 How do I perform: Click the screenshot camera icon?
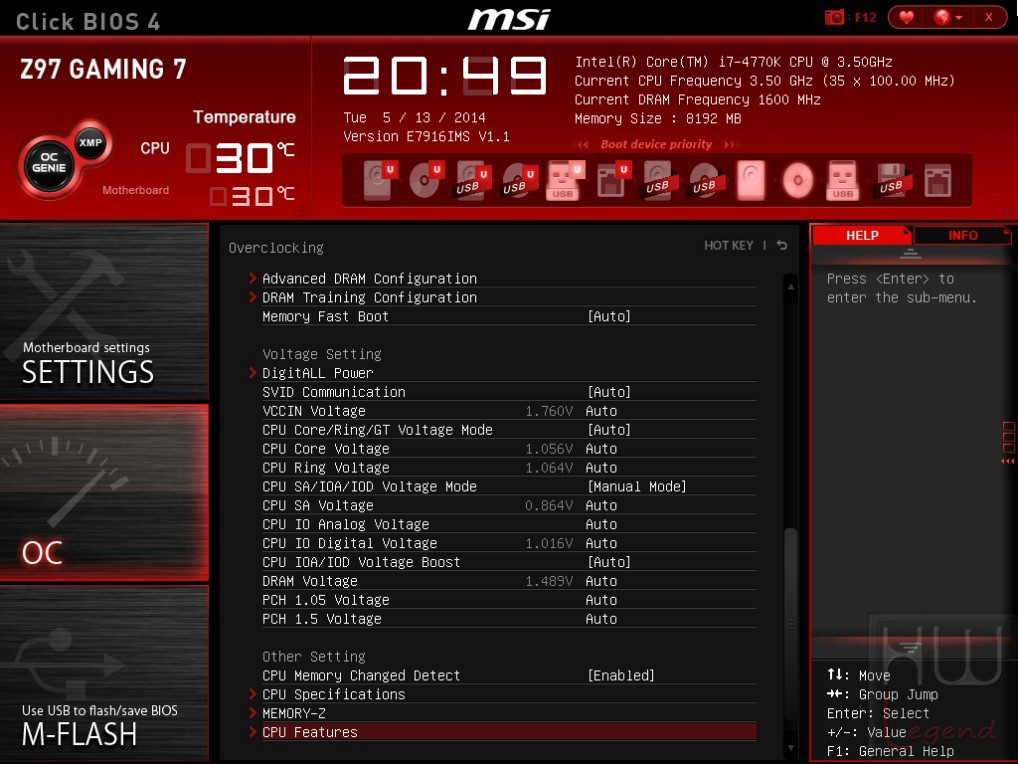coord(834,17)
